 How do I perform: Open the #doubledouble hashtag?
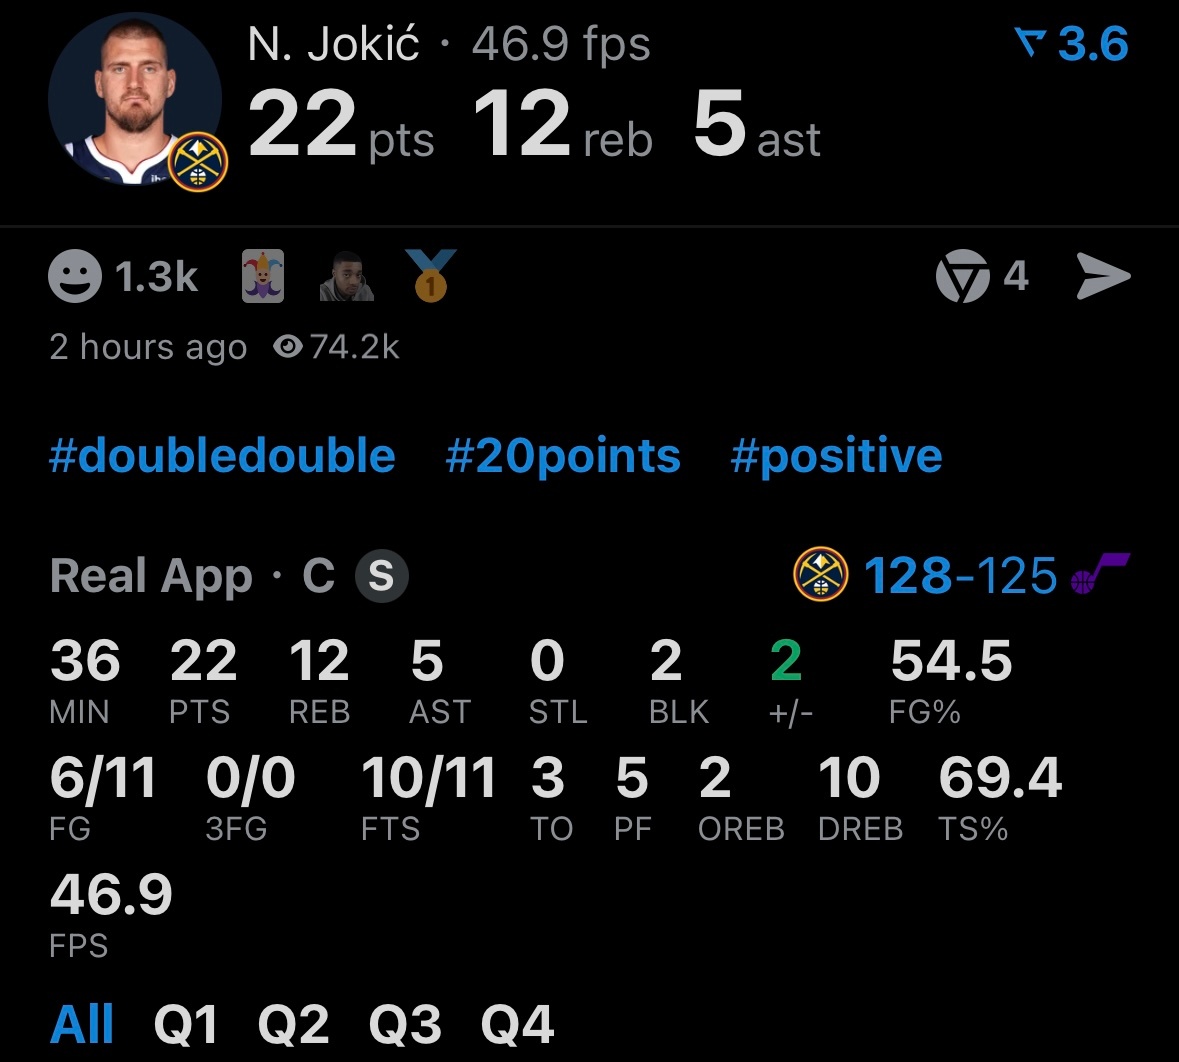point(222,456)
